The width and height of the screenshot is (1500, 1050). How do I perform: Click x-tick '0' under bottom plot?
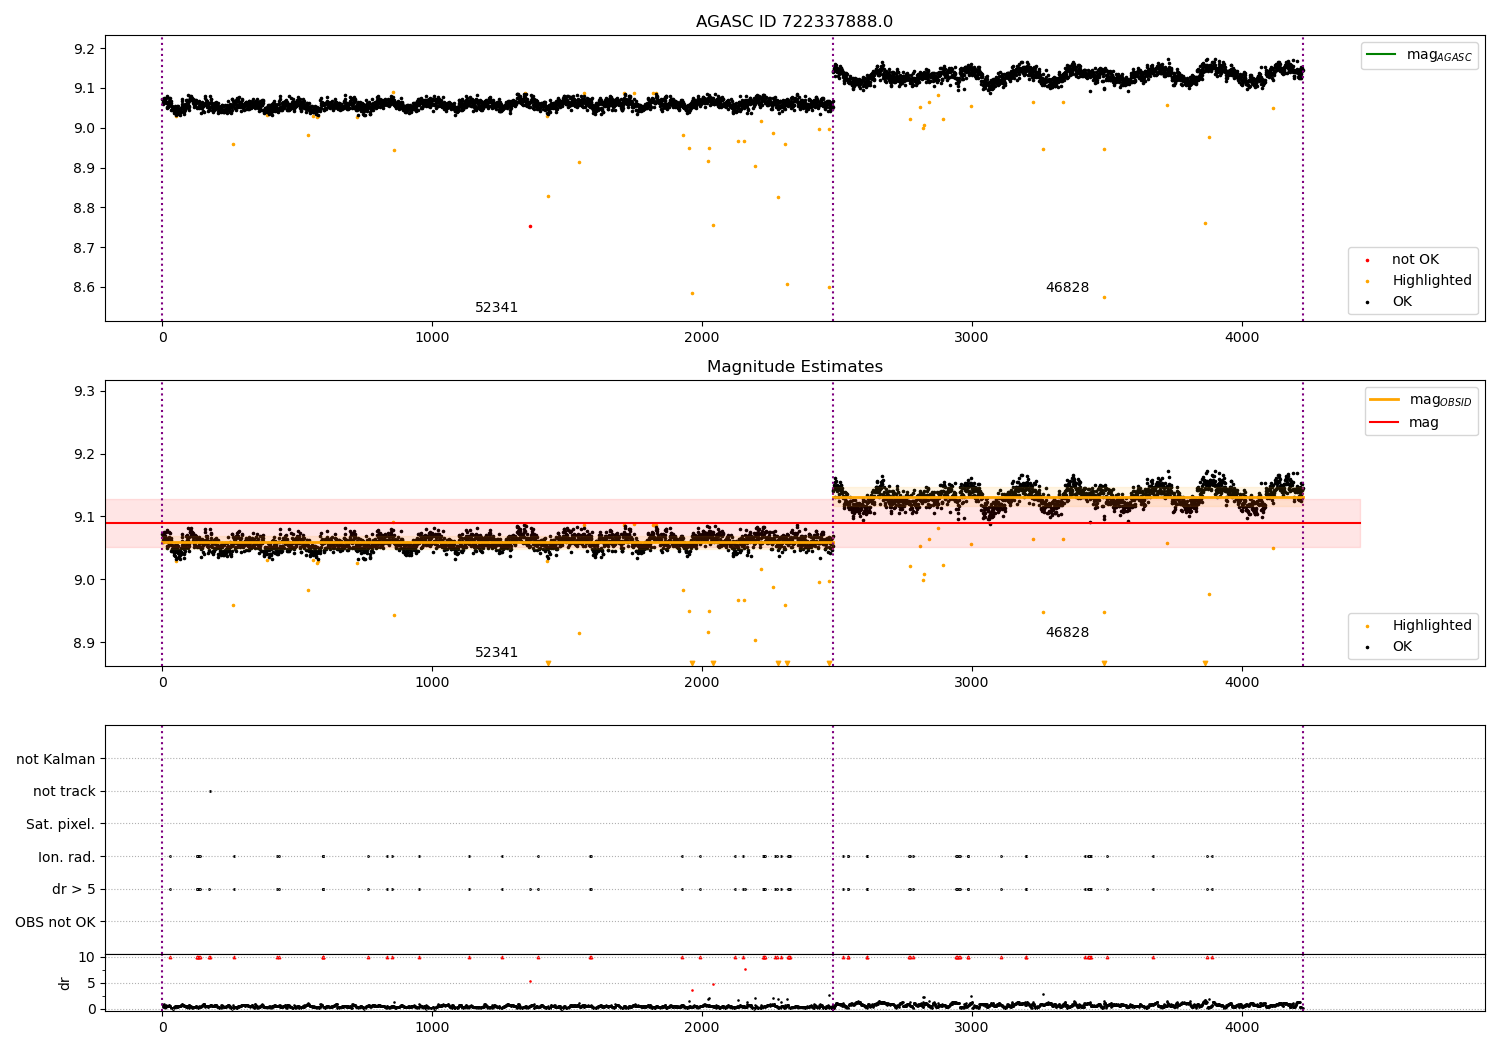click(x=162, y=1028)
